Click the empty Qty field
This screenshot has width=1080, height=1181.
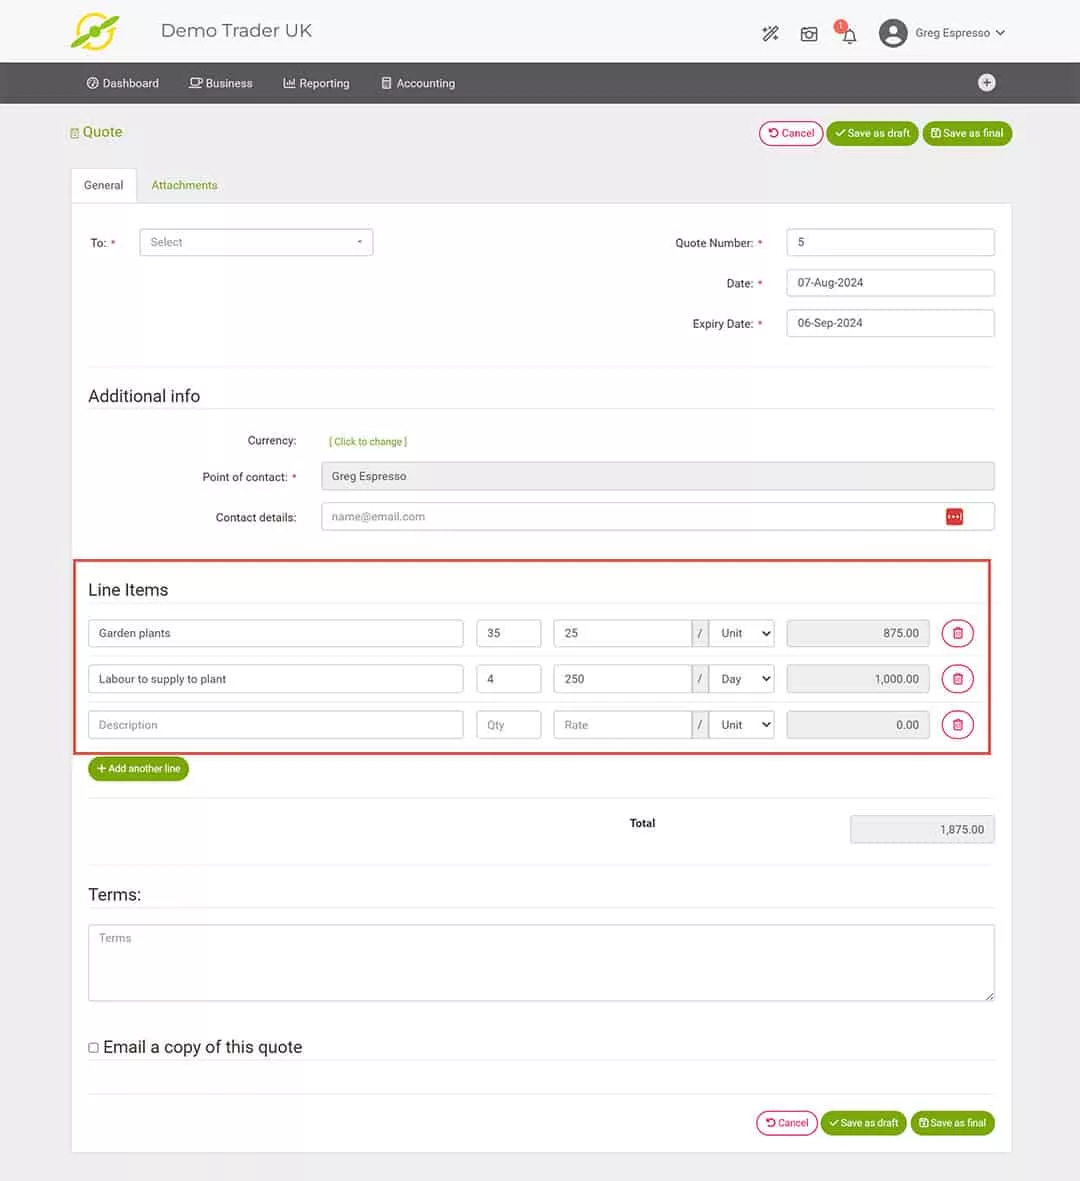[508, 725]
